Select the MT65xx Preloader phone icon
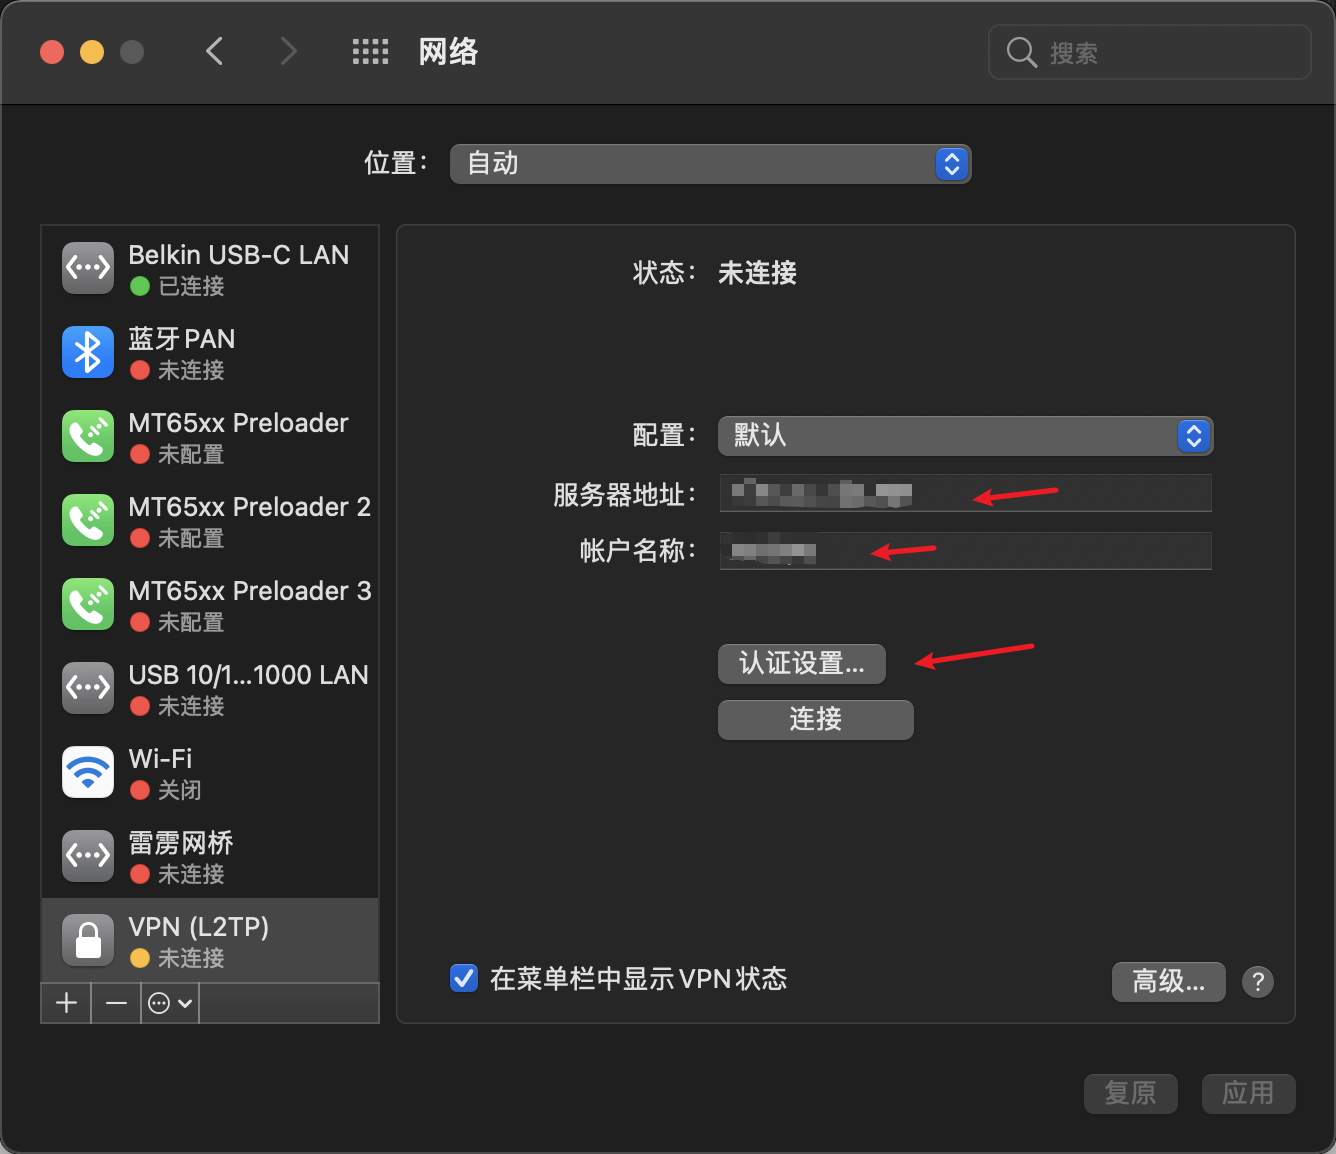This screenshot has height=1154, width=1336. pyautogui.click(x=87, y=436)
